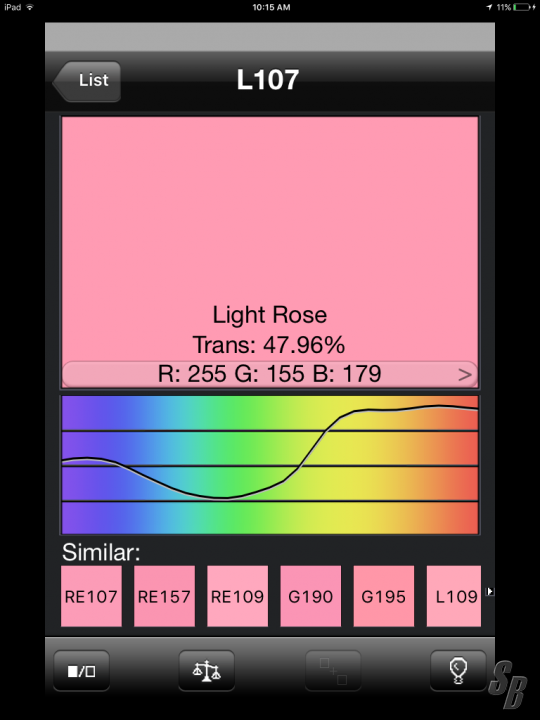This screenshot has width=540, height=720.
Task: Tap the R: 255 G: 155 B: 179 bar
Action: pyautogui.click(x=270, y=374)
